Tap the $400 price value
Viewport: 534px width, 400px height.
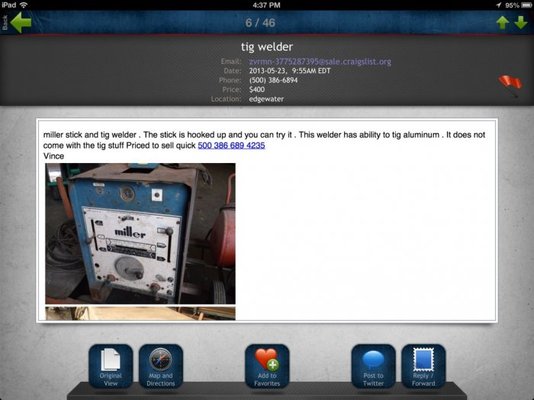click(x=257, y=90)
